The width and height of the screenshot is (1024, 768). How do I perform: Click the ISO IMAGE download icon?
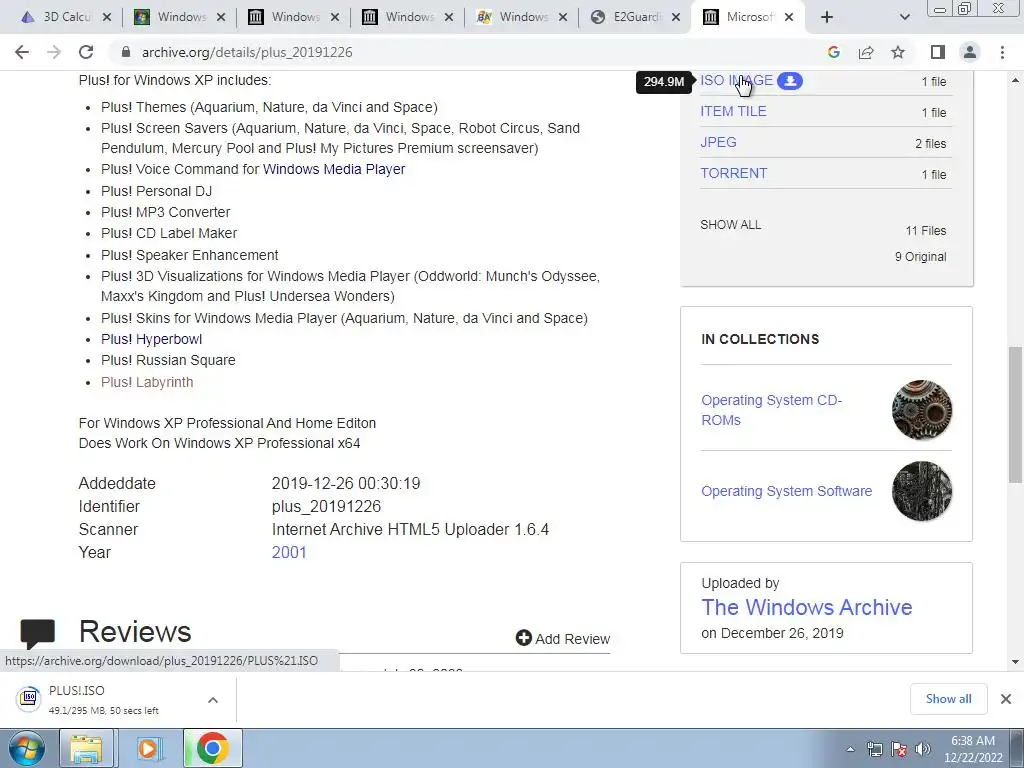coord(790,81)
